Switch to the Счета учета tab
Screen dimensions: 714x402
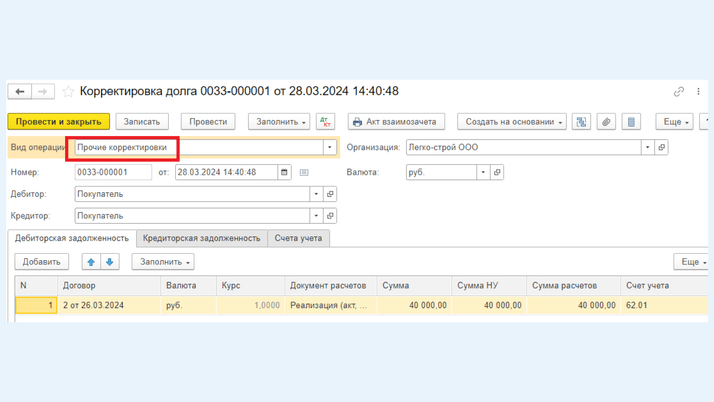(x=298, y=238)
